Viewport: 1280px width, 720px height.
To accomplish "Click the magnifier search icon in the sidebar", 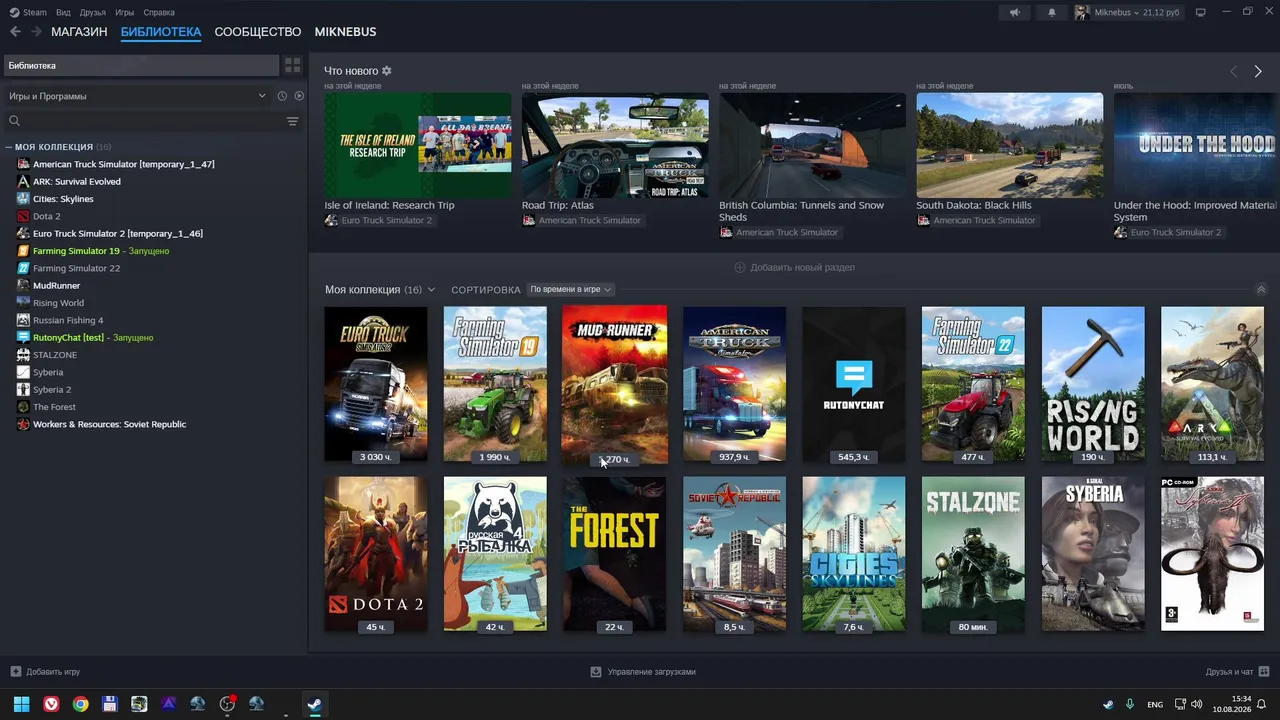I will (x=14, y=121).
